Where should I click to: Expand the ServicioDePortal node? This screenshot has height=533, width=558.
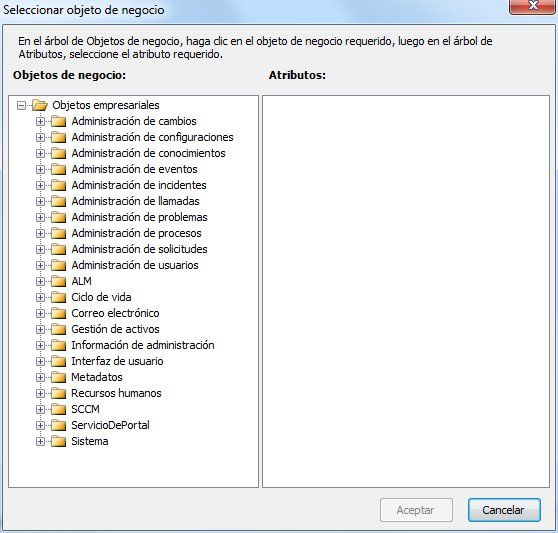40,426
